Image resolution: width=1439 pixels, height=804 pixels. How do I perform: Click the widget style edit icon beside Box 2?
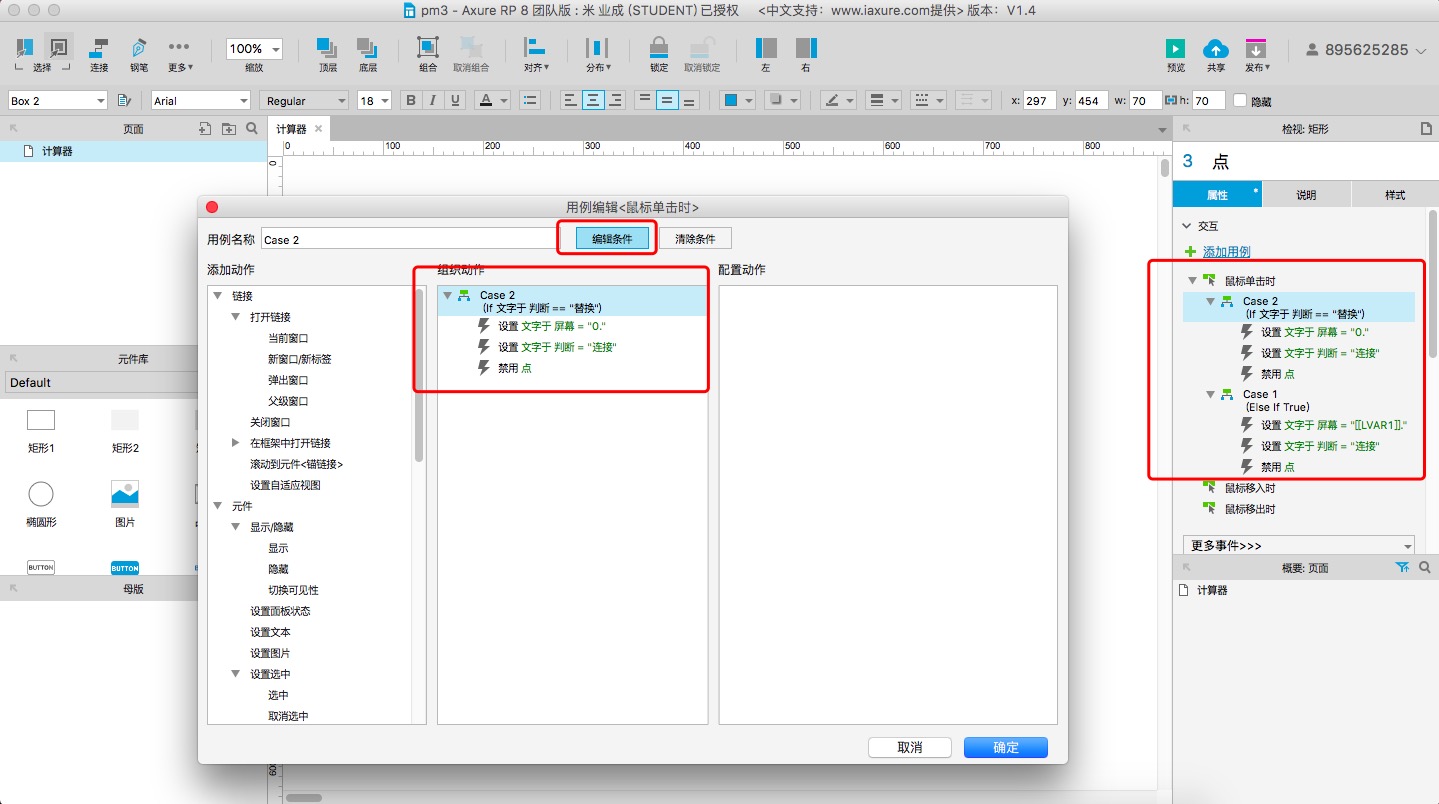[125, 100]
